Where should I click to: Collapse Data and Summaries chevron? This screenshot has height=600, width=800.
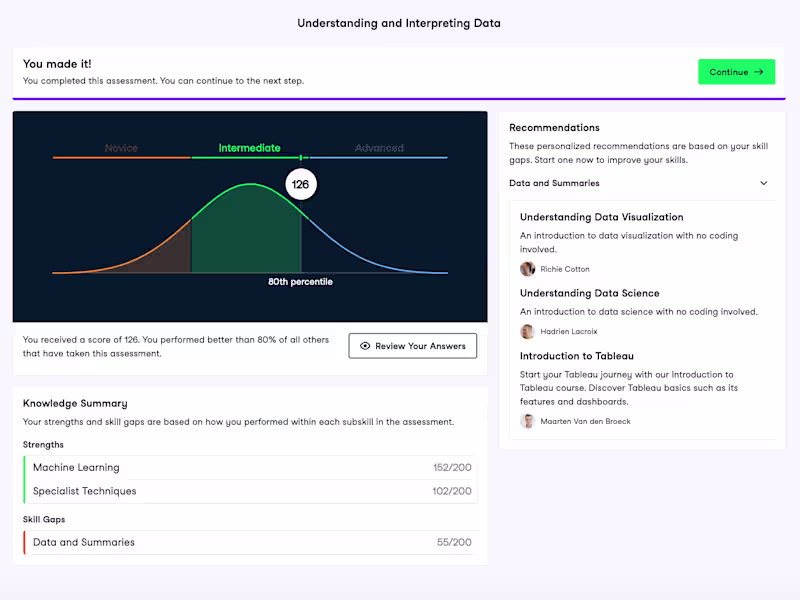coord(764,183)
